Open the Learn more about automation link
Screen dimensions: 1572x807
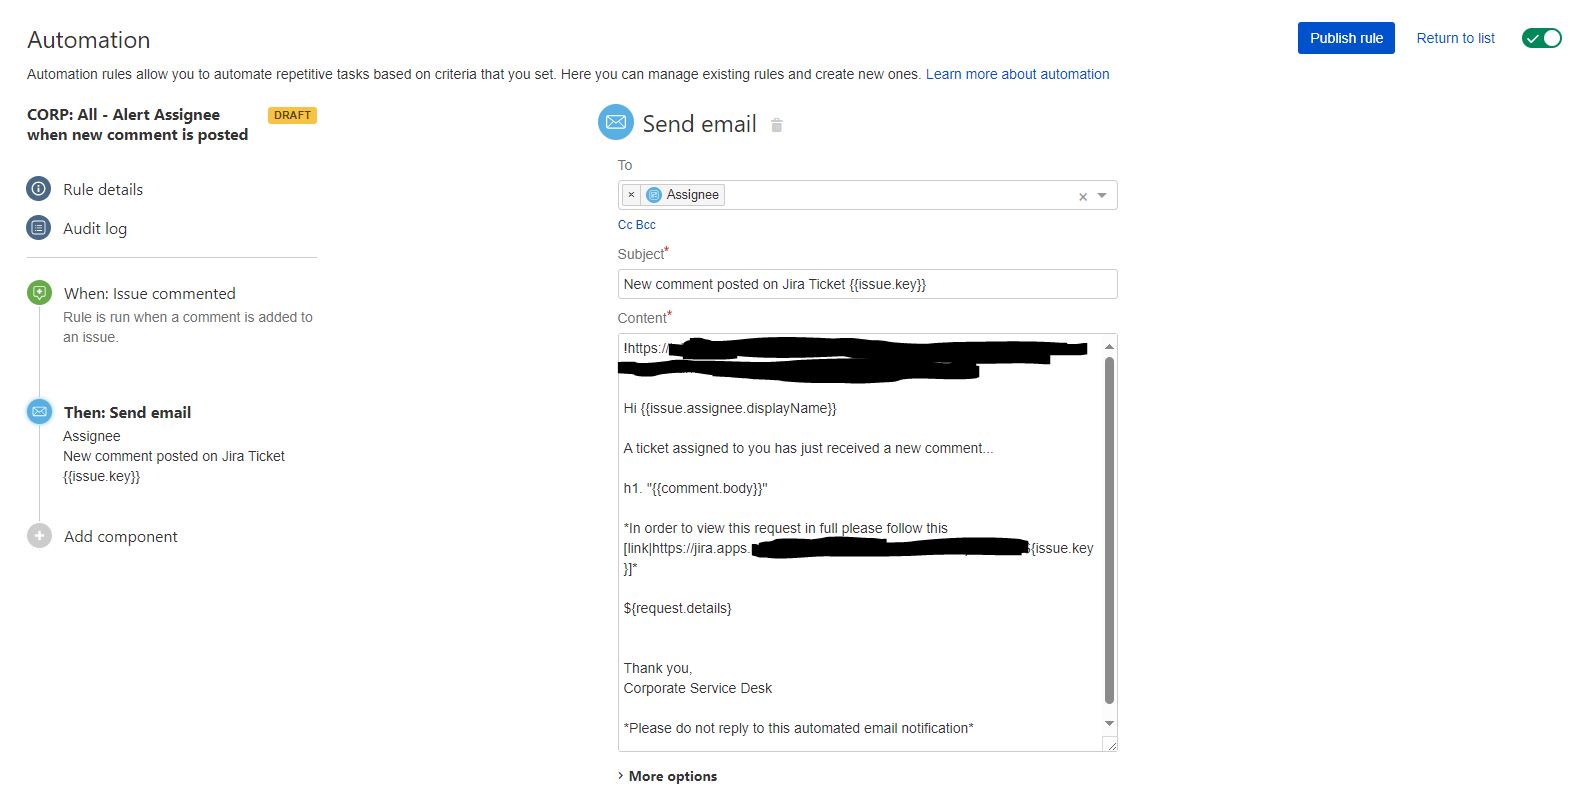click(1017, 74)
